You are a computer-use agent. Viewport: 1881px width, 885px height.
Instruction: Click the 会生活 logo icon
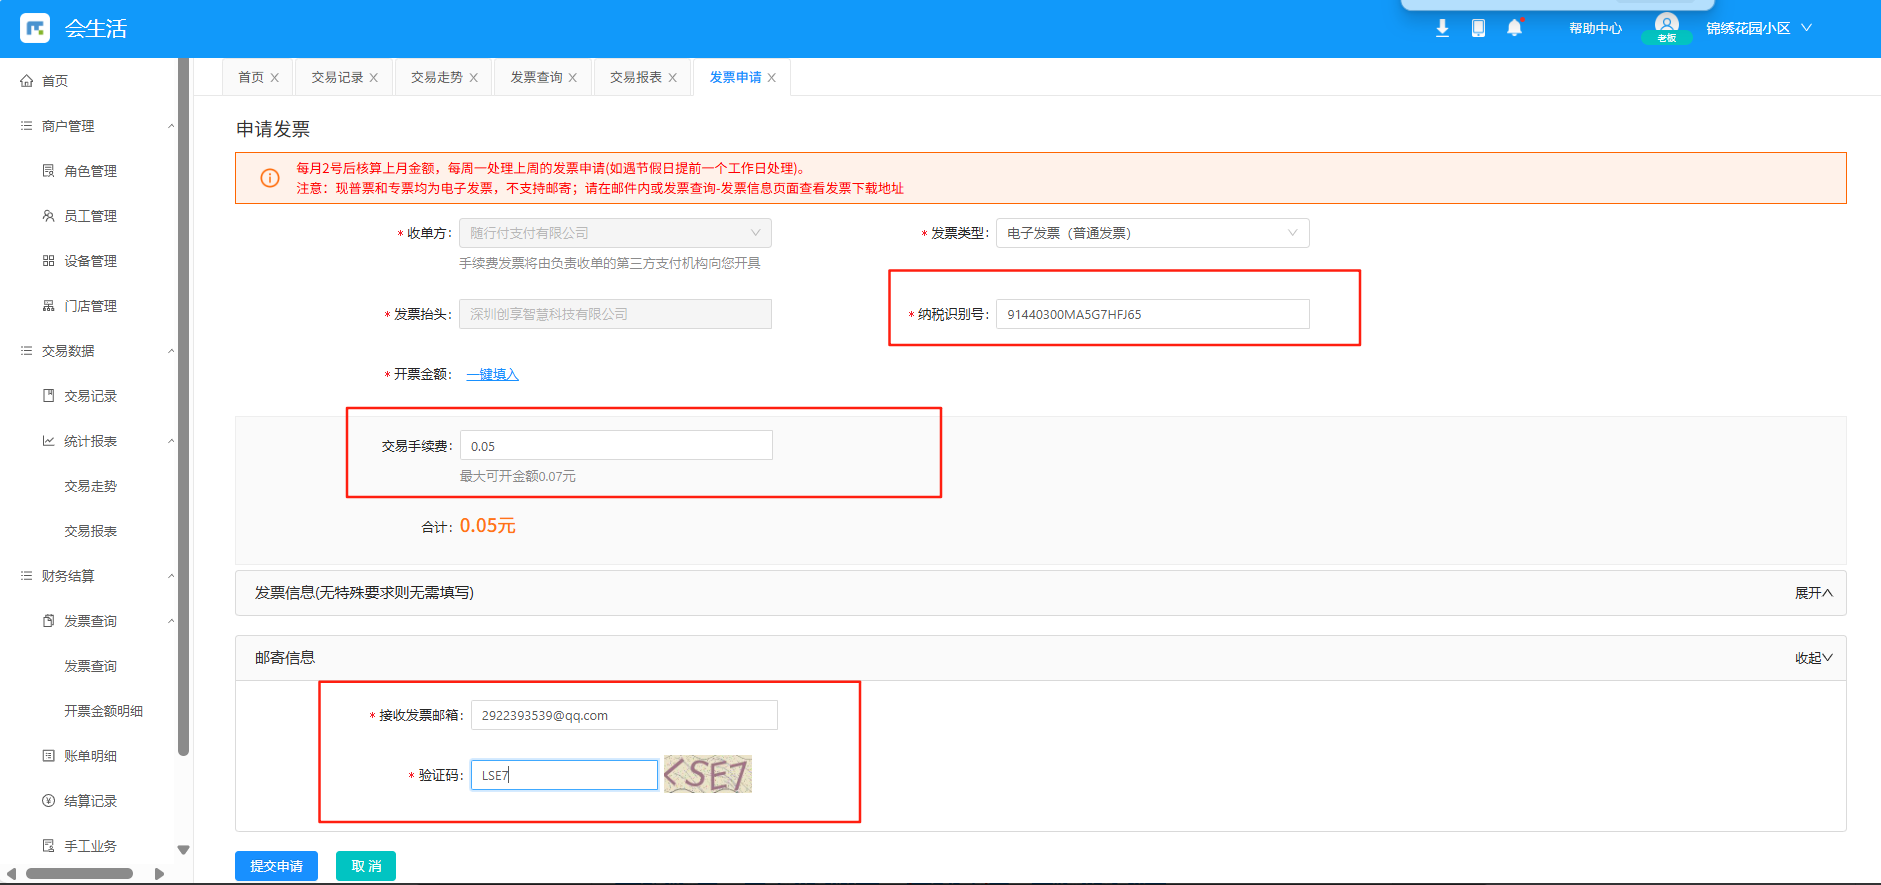pos(35,28)
